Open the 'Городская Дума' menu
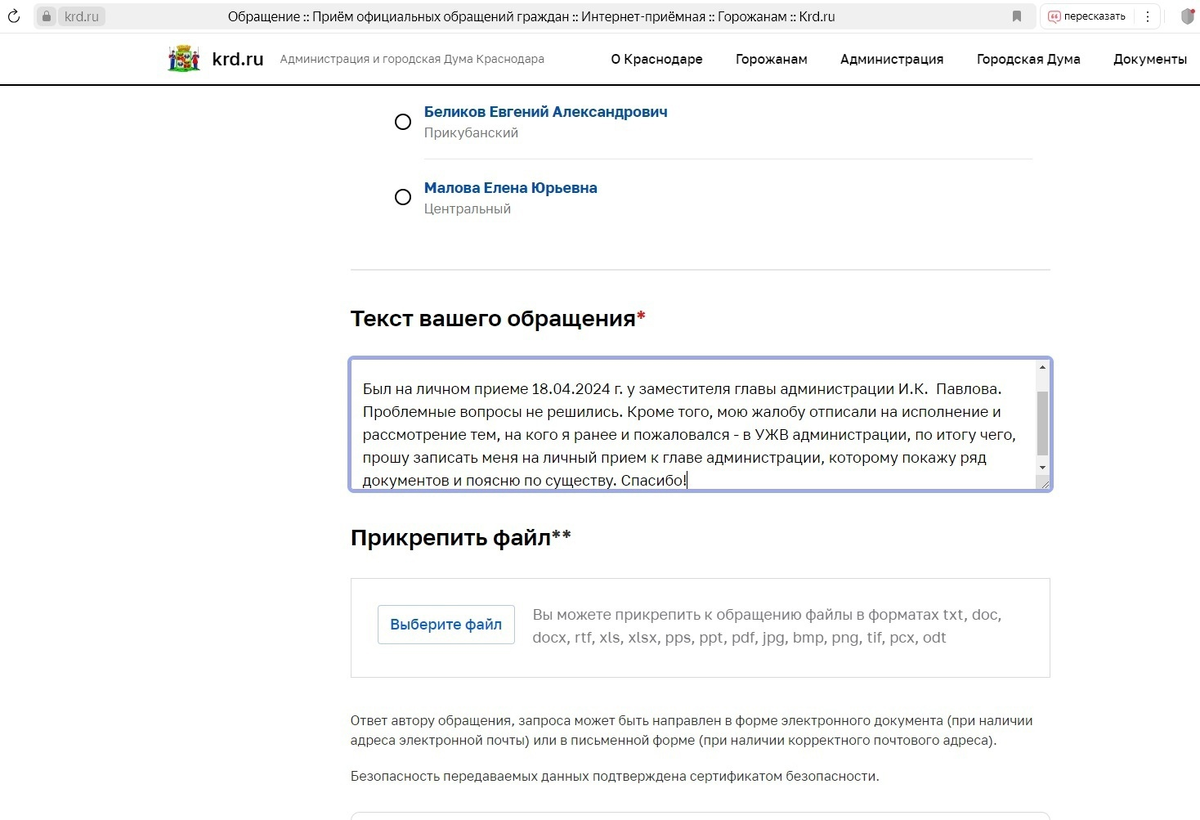The height and width of the screenshot is (820, 1200). pyautogui.click(x=1028, y=59)
